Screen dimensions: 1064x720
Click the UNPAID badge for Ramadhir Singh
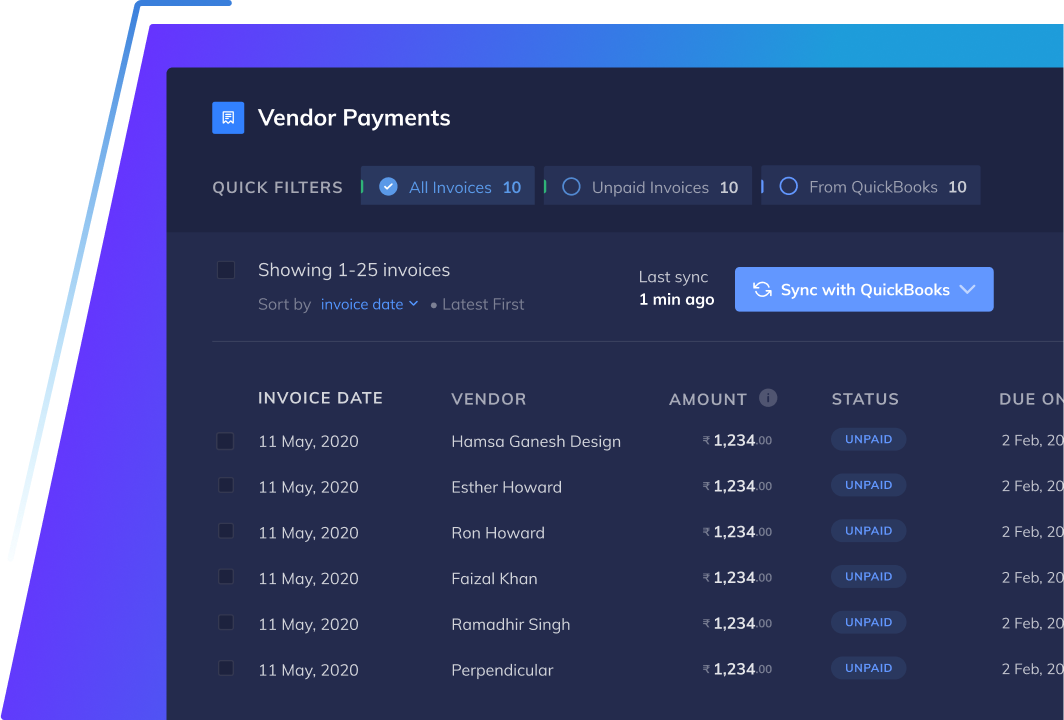pyautogui.click(x=868, y=622)
